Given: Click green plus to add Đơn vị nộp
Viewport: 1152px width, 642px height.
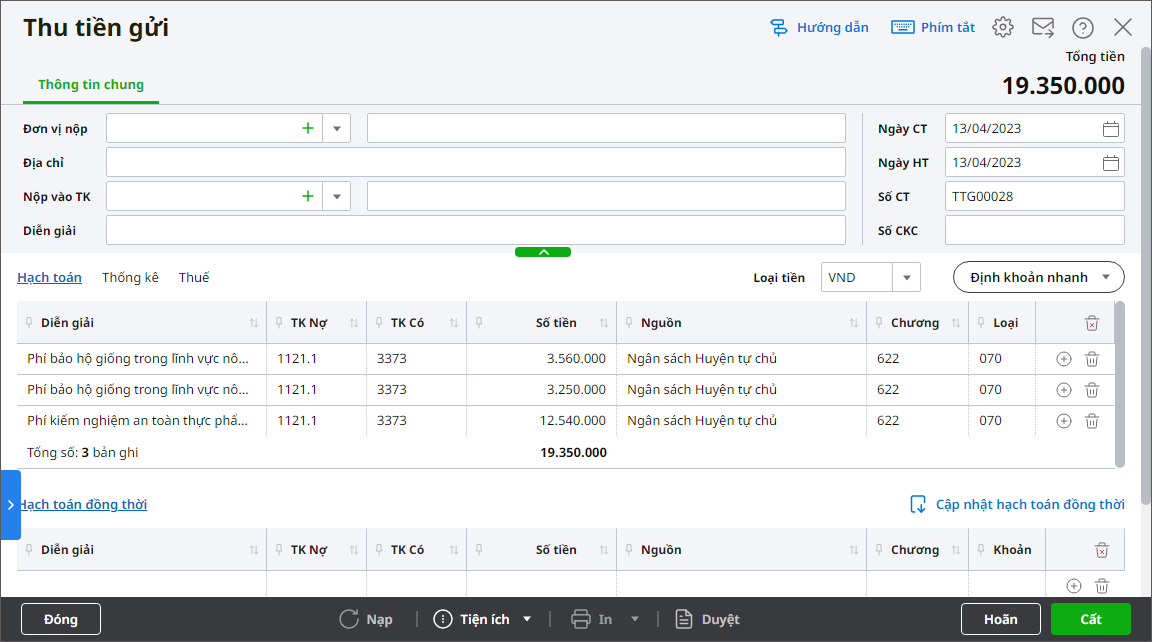Looking at the screenshot, I should point(308,129).
